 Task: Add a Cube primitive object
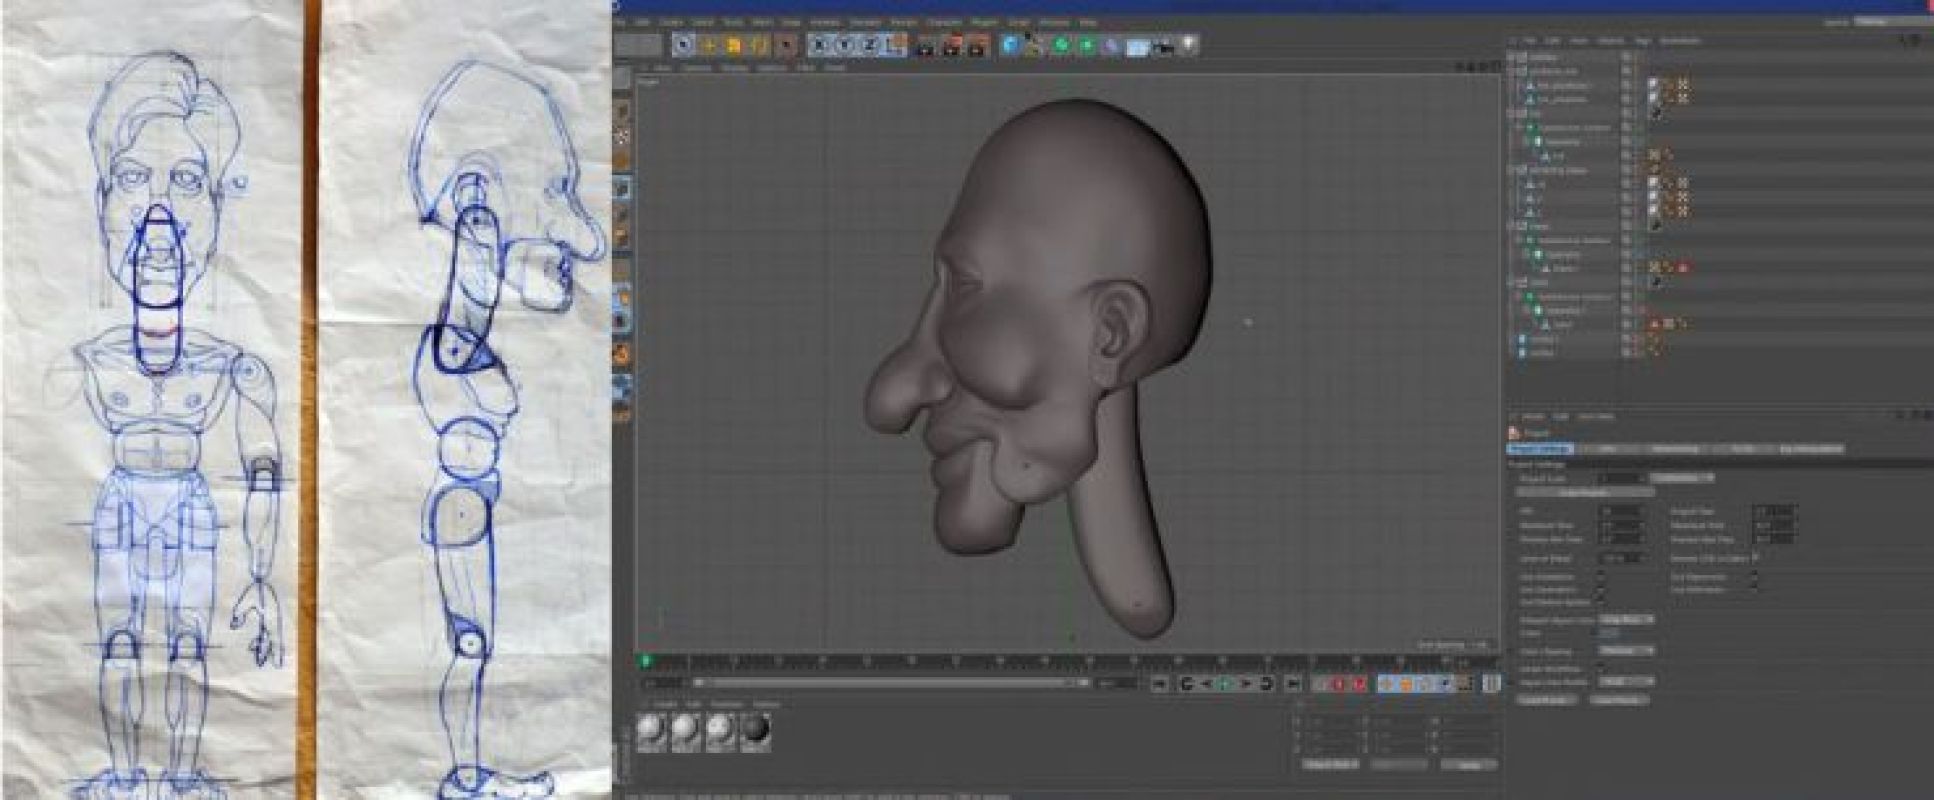pyautogui.click(x=1010, y=45)
